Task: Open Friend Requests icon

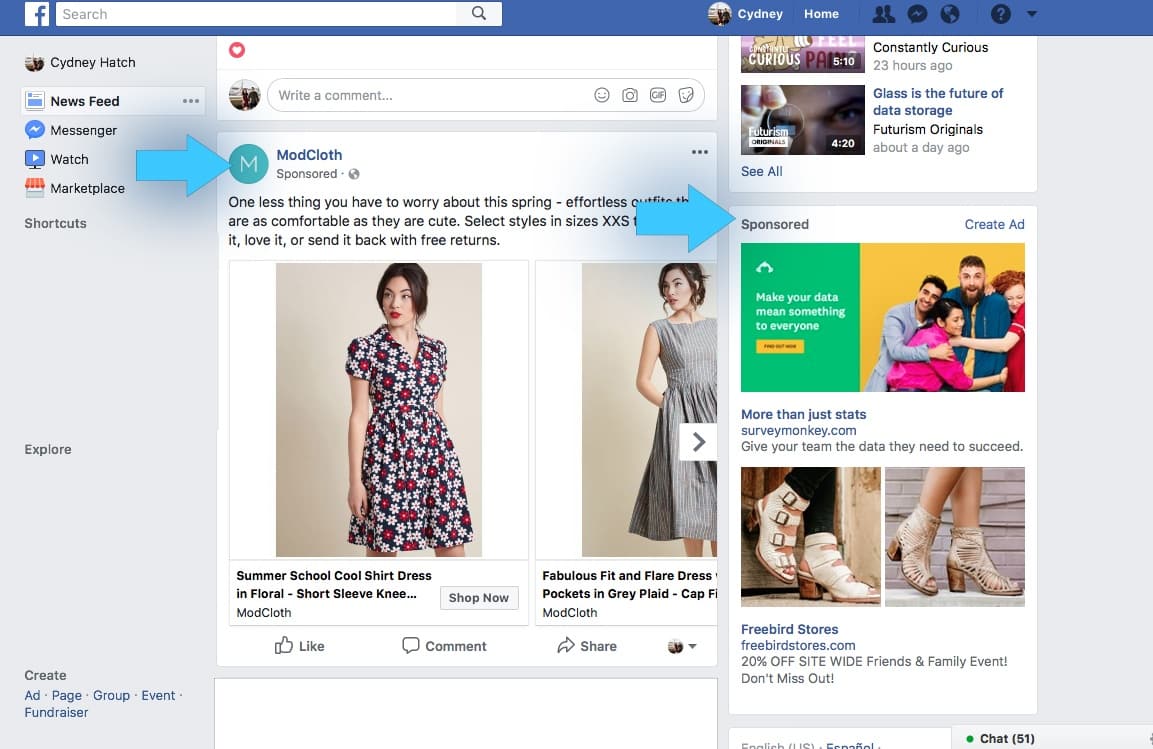Action: click(883, 14)
